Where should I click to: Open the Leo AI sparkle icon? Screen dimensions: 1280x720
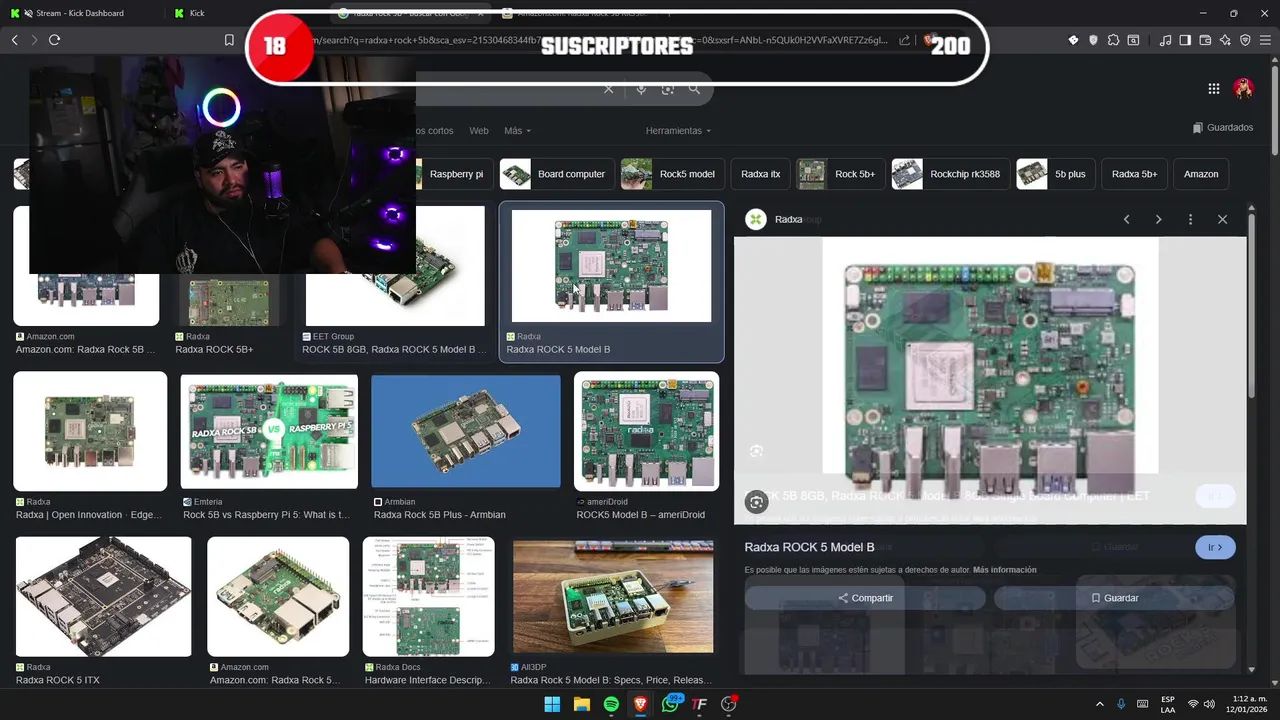pos(1225,40)
